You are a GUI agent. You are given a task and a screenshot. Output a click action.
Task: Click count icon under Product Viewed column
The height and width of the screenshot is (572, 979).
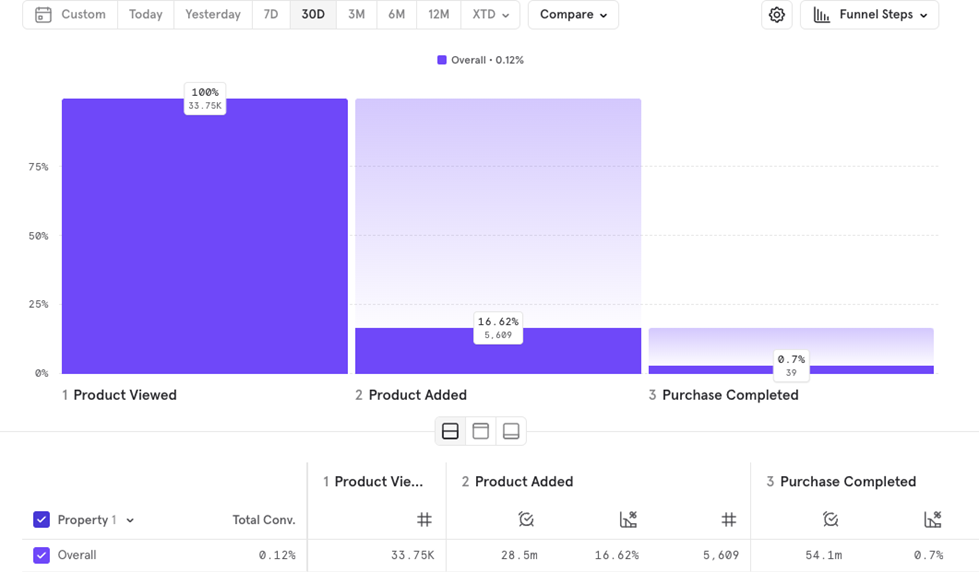424,519
